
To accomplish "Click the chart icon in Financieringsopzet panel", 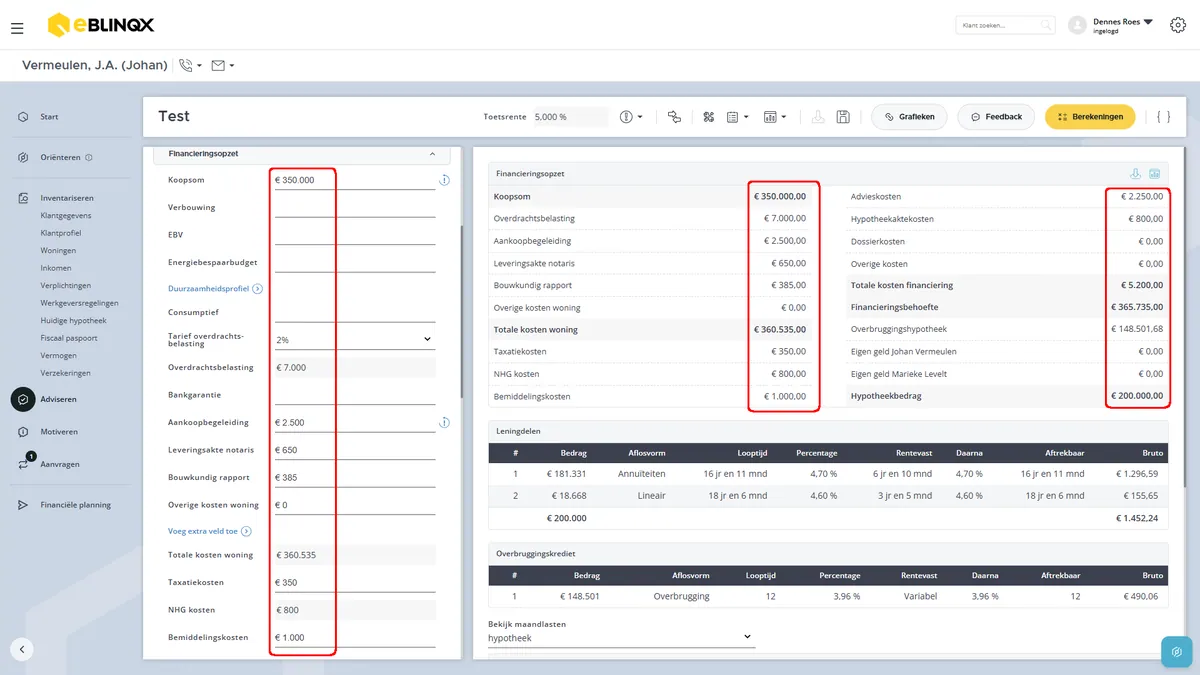I will 1154,173.
